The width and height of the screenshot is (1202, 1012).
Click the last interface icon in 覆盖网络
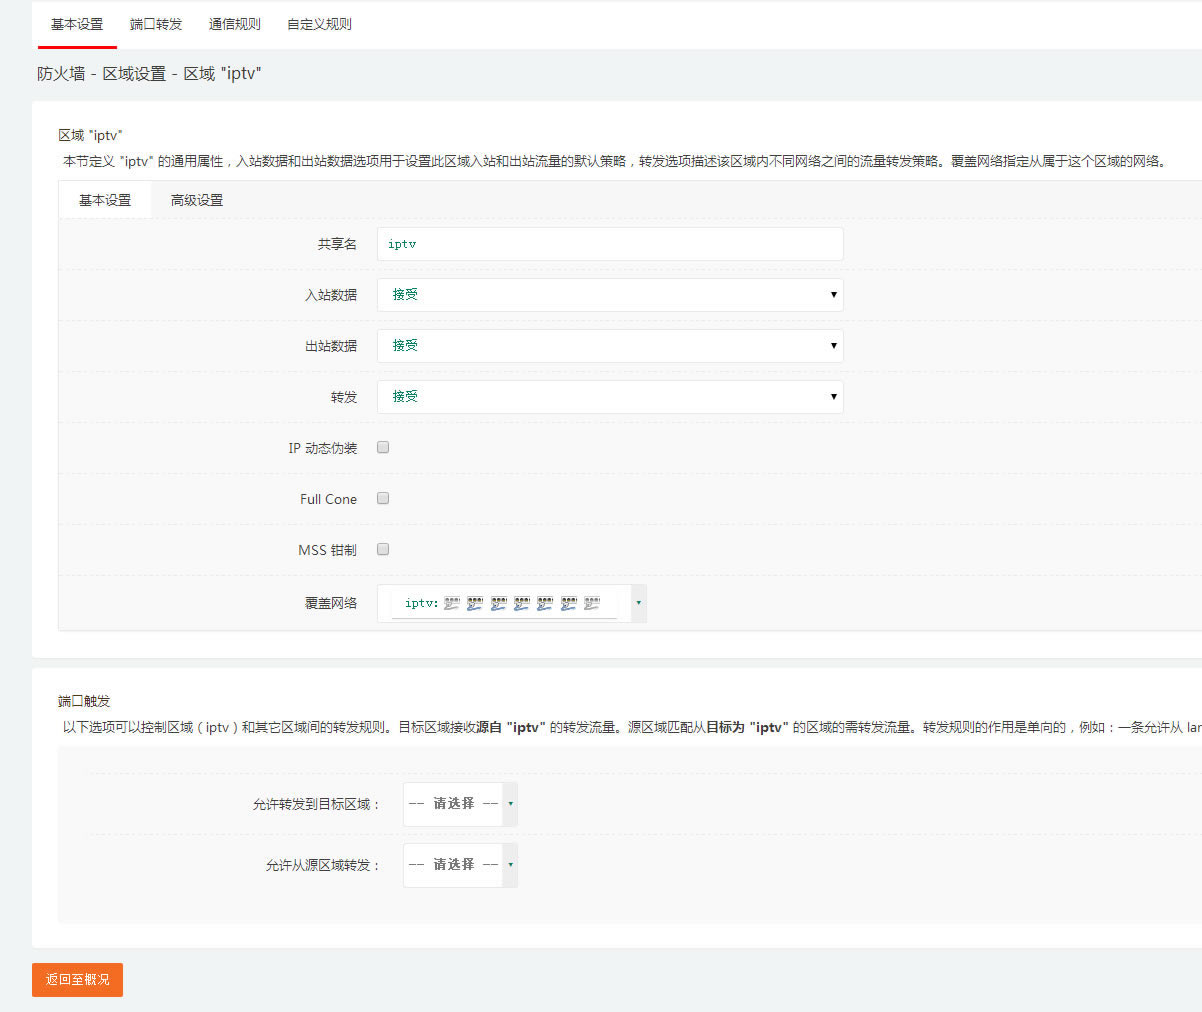(592, 603)
